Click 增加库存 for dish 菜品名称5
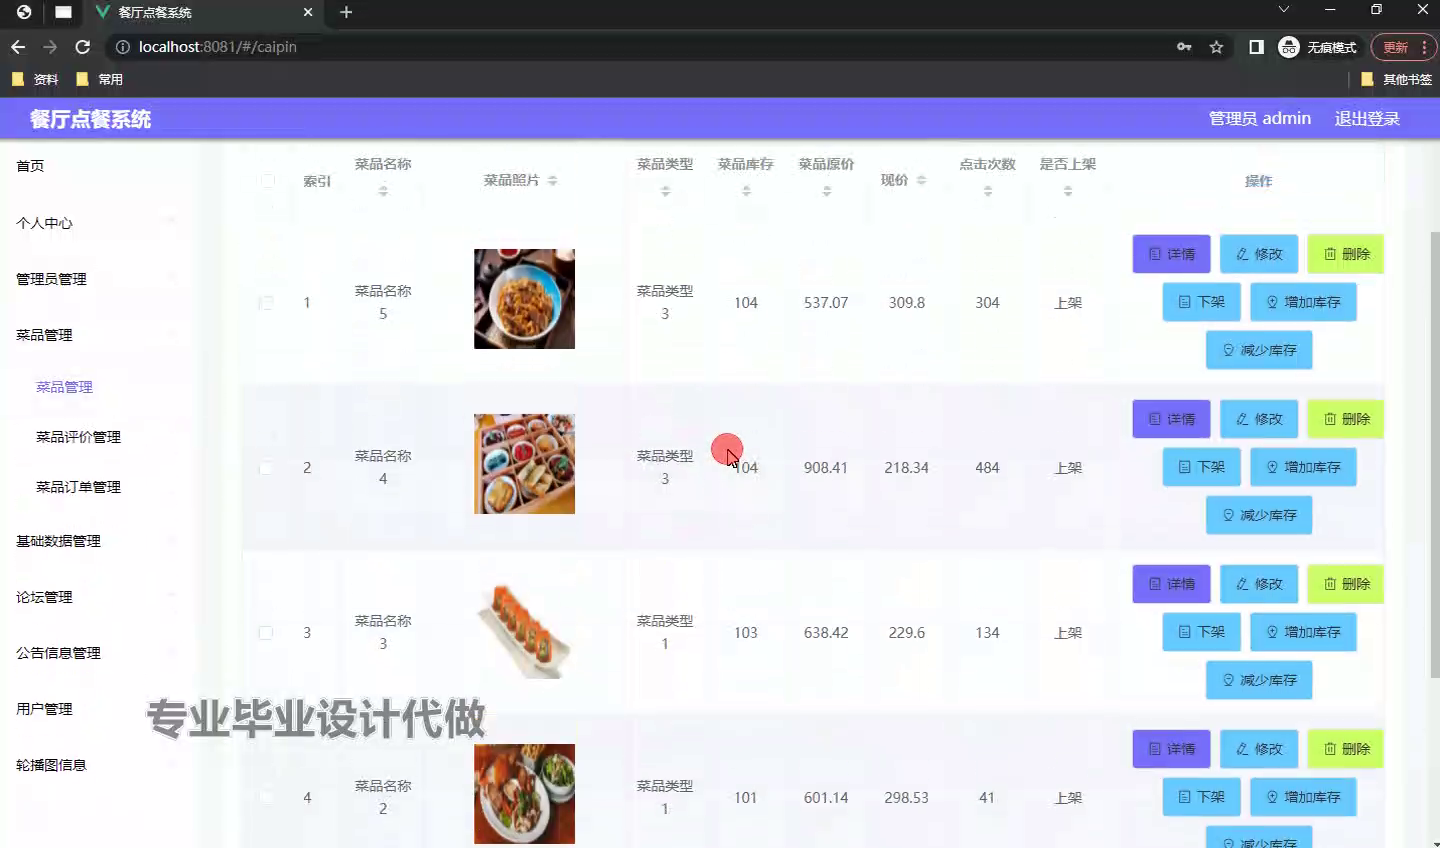Image resolution: width=1440 pixels, height=848 pixels. coord(1303,302)
